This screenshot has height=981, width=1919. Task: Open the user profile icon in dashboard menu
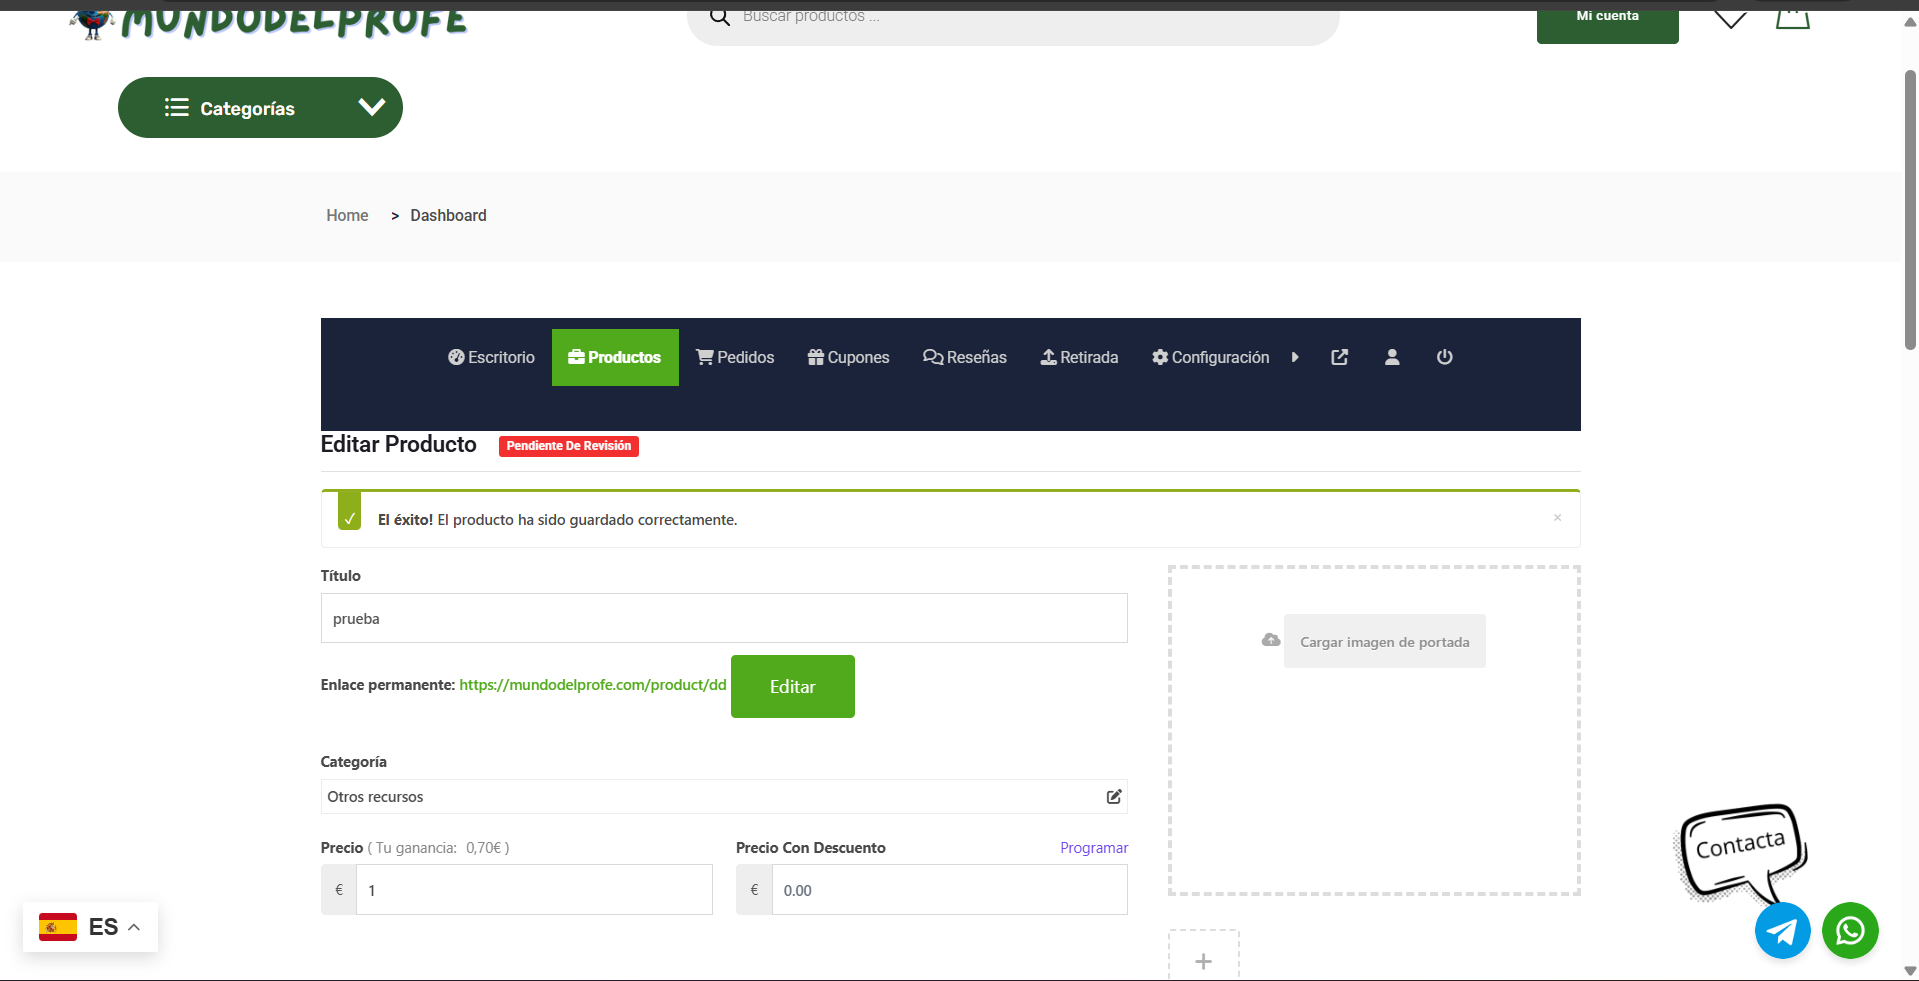1391,357
